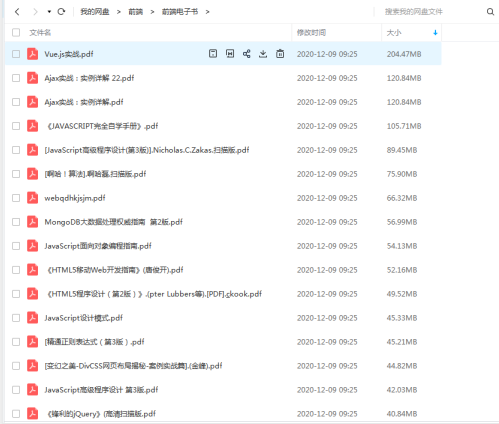Image resolution: width=499 pixels, height=424 pixels.
Task: Go back to the previous folder
Action: coord(17,12)
